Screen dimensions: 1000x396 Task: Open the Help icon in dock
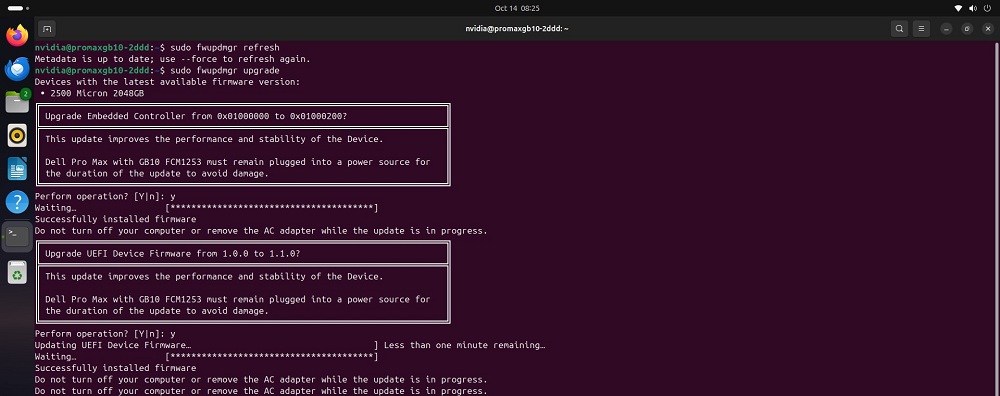(17, 202)
